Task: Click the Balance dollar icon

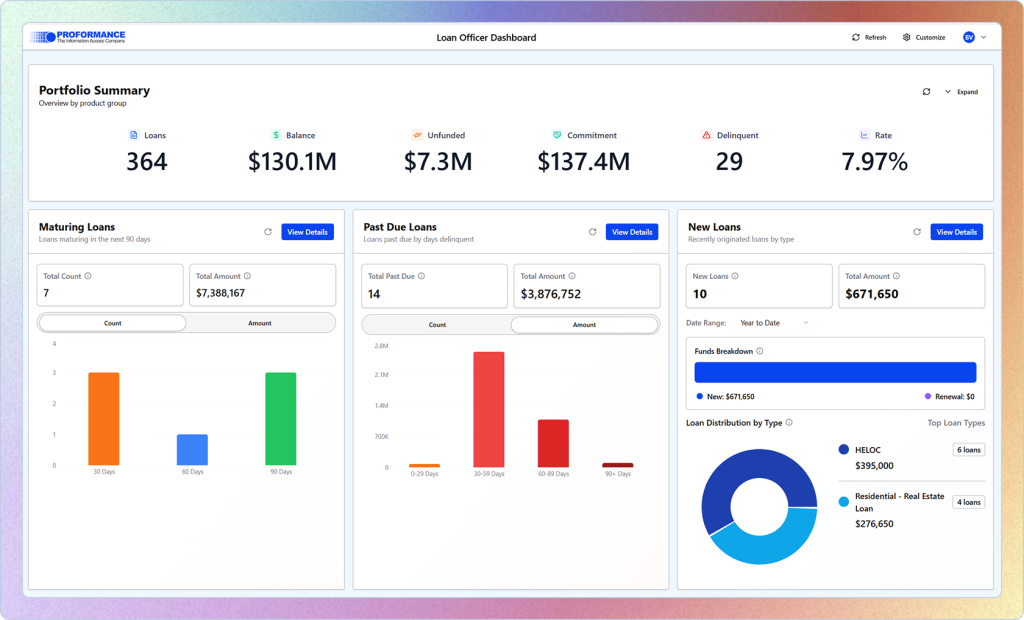Action: (x=274, y=135)
